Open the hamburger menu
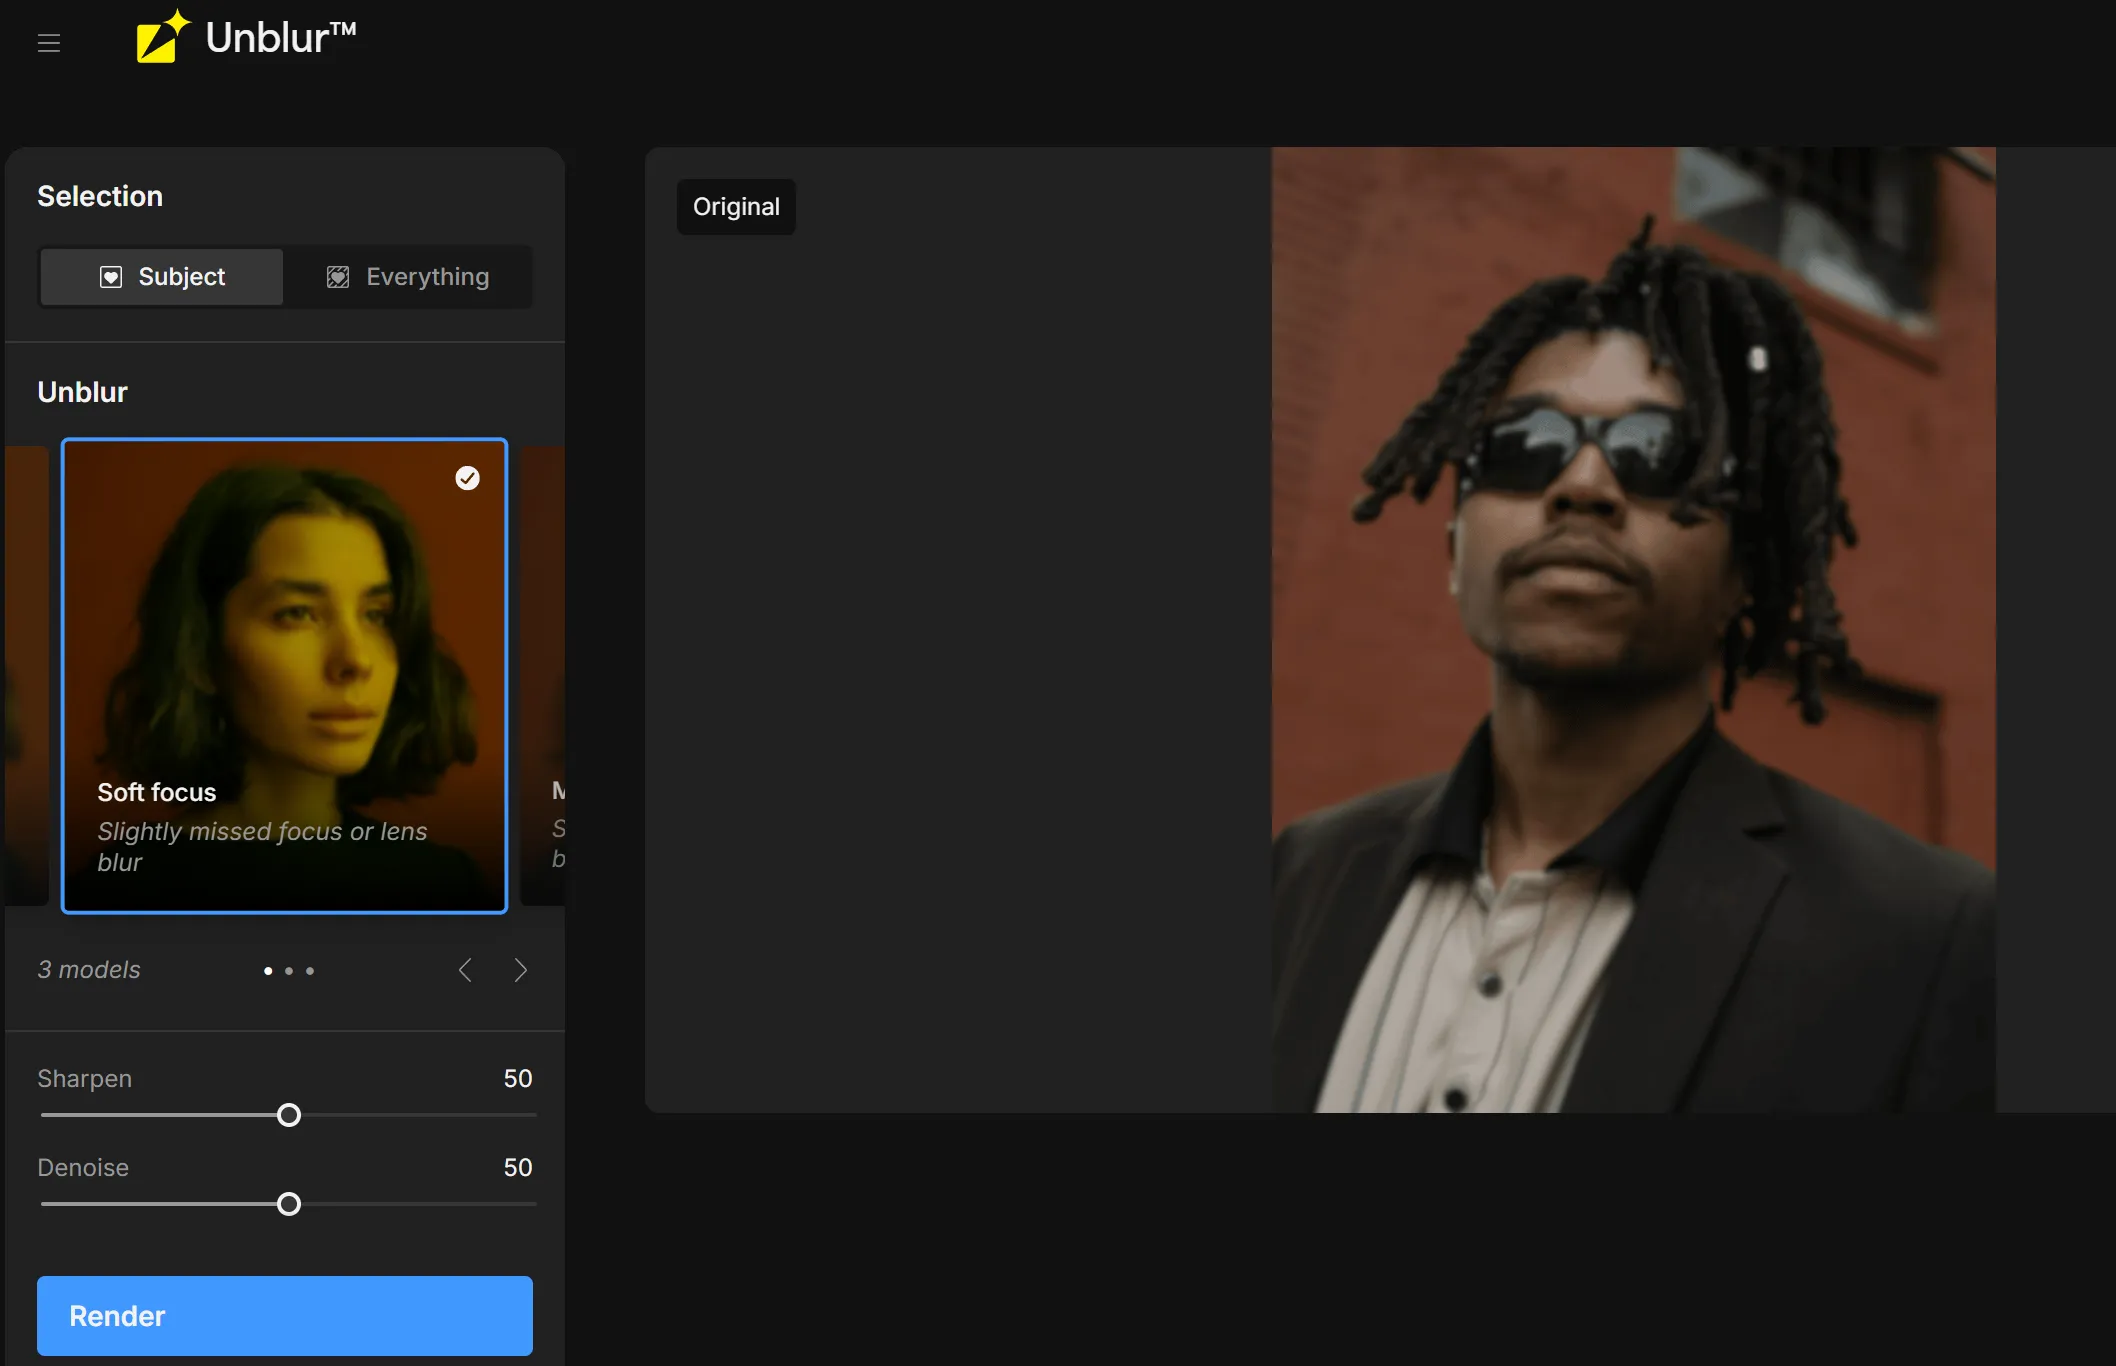The height and width of the screenshot is (1366, 2116). pos(49,43)
